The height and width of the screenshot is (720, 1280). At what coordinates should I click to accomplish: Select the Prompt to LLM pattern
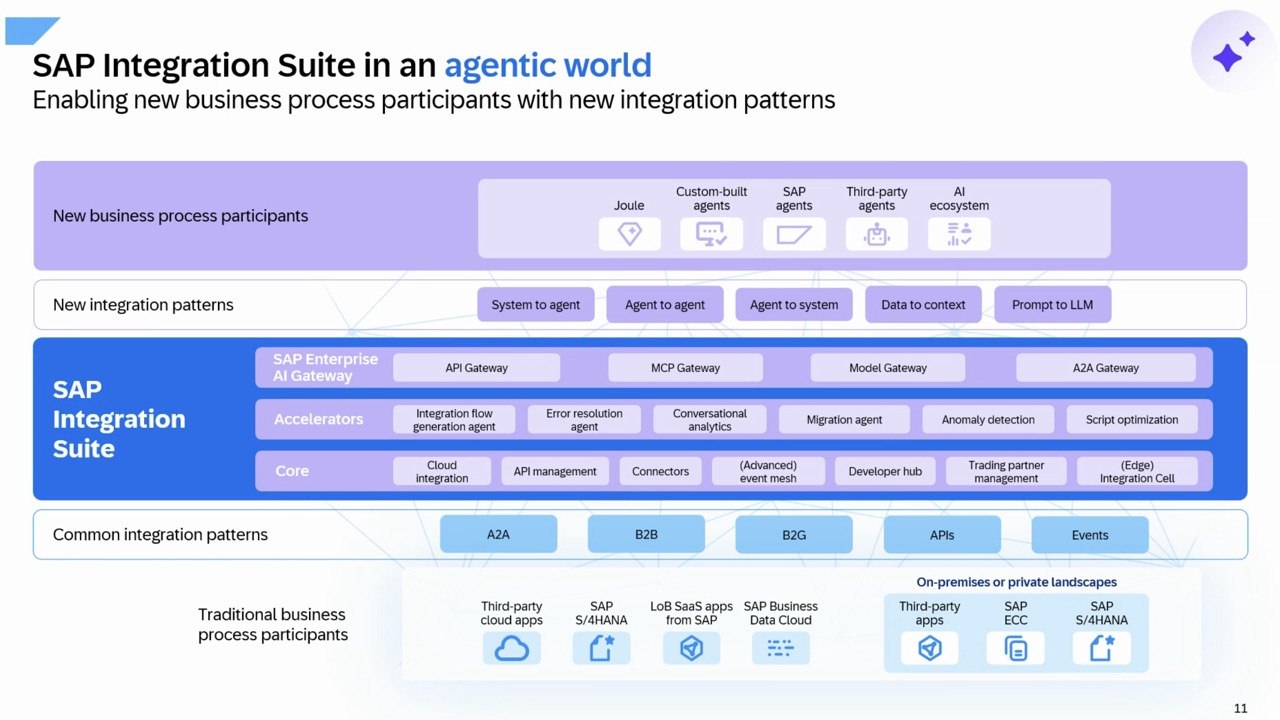1052,305
